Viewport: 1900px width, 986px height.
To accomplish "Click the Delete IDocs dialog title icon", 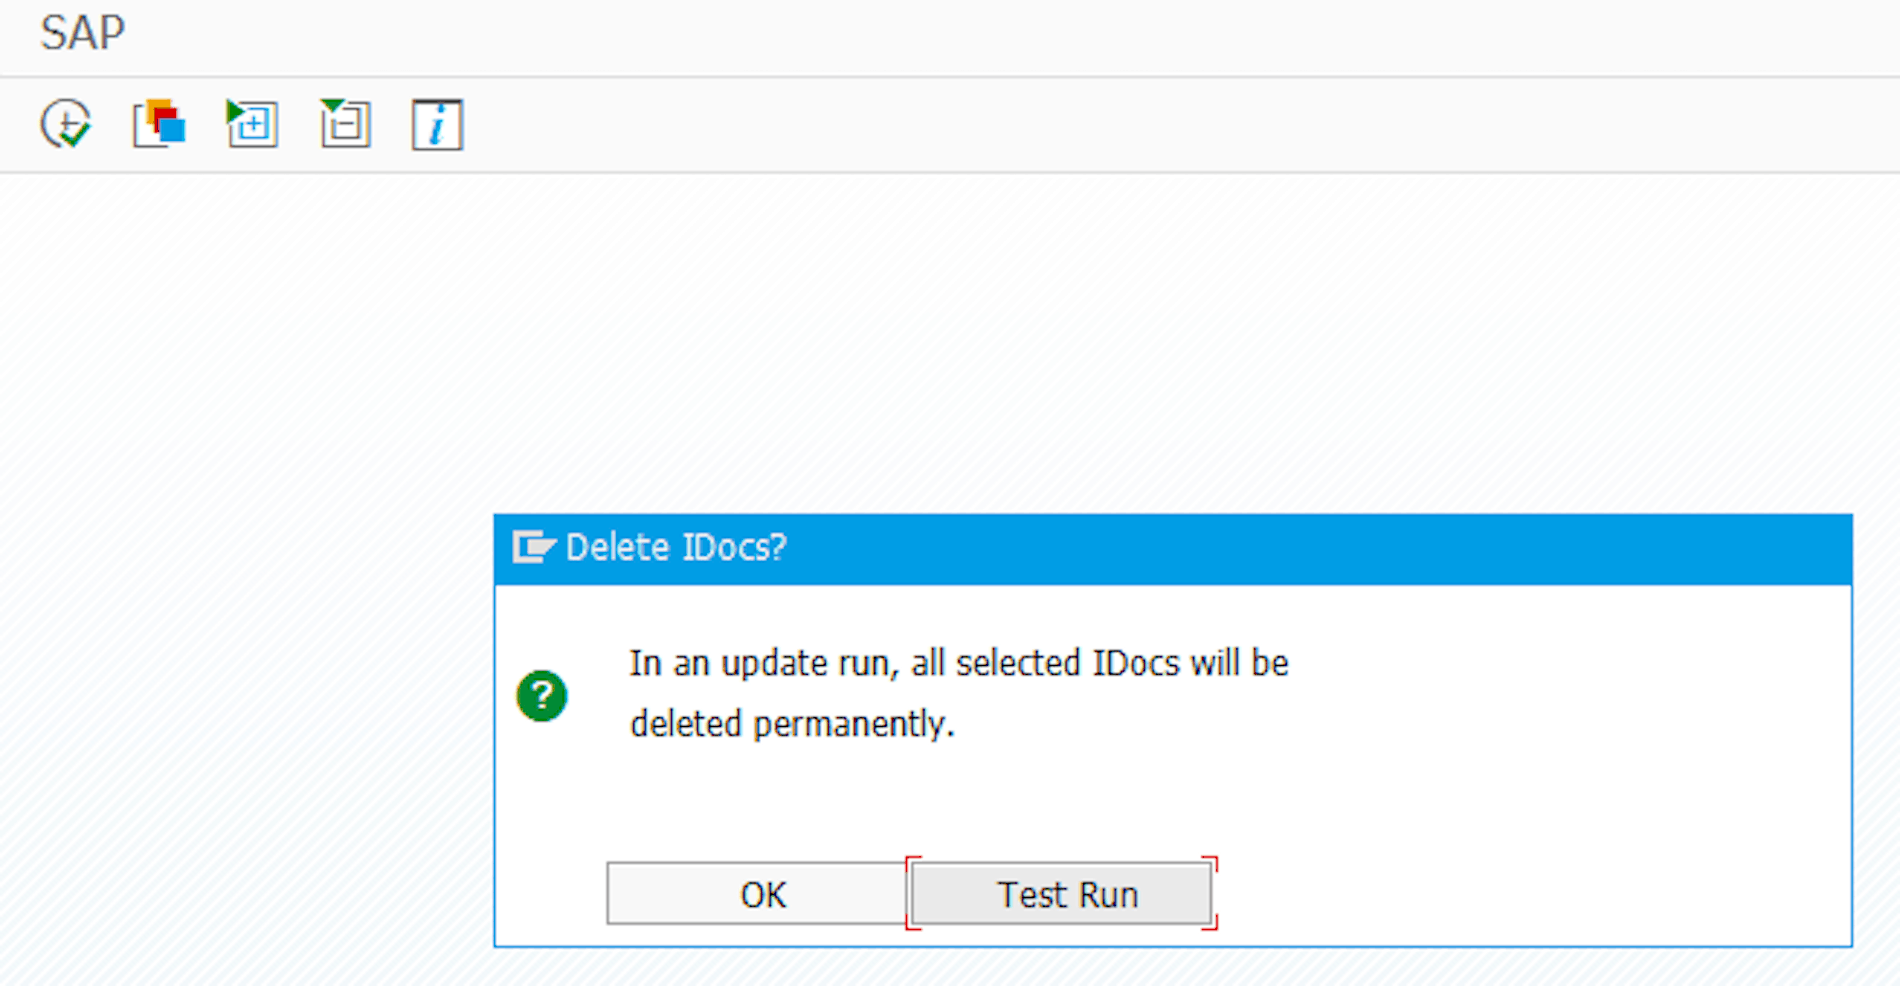I will (533, 548).
